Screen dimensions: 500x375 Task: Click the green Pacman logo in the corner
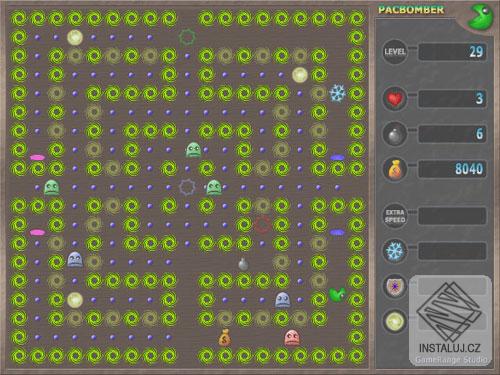(480, 16)
